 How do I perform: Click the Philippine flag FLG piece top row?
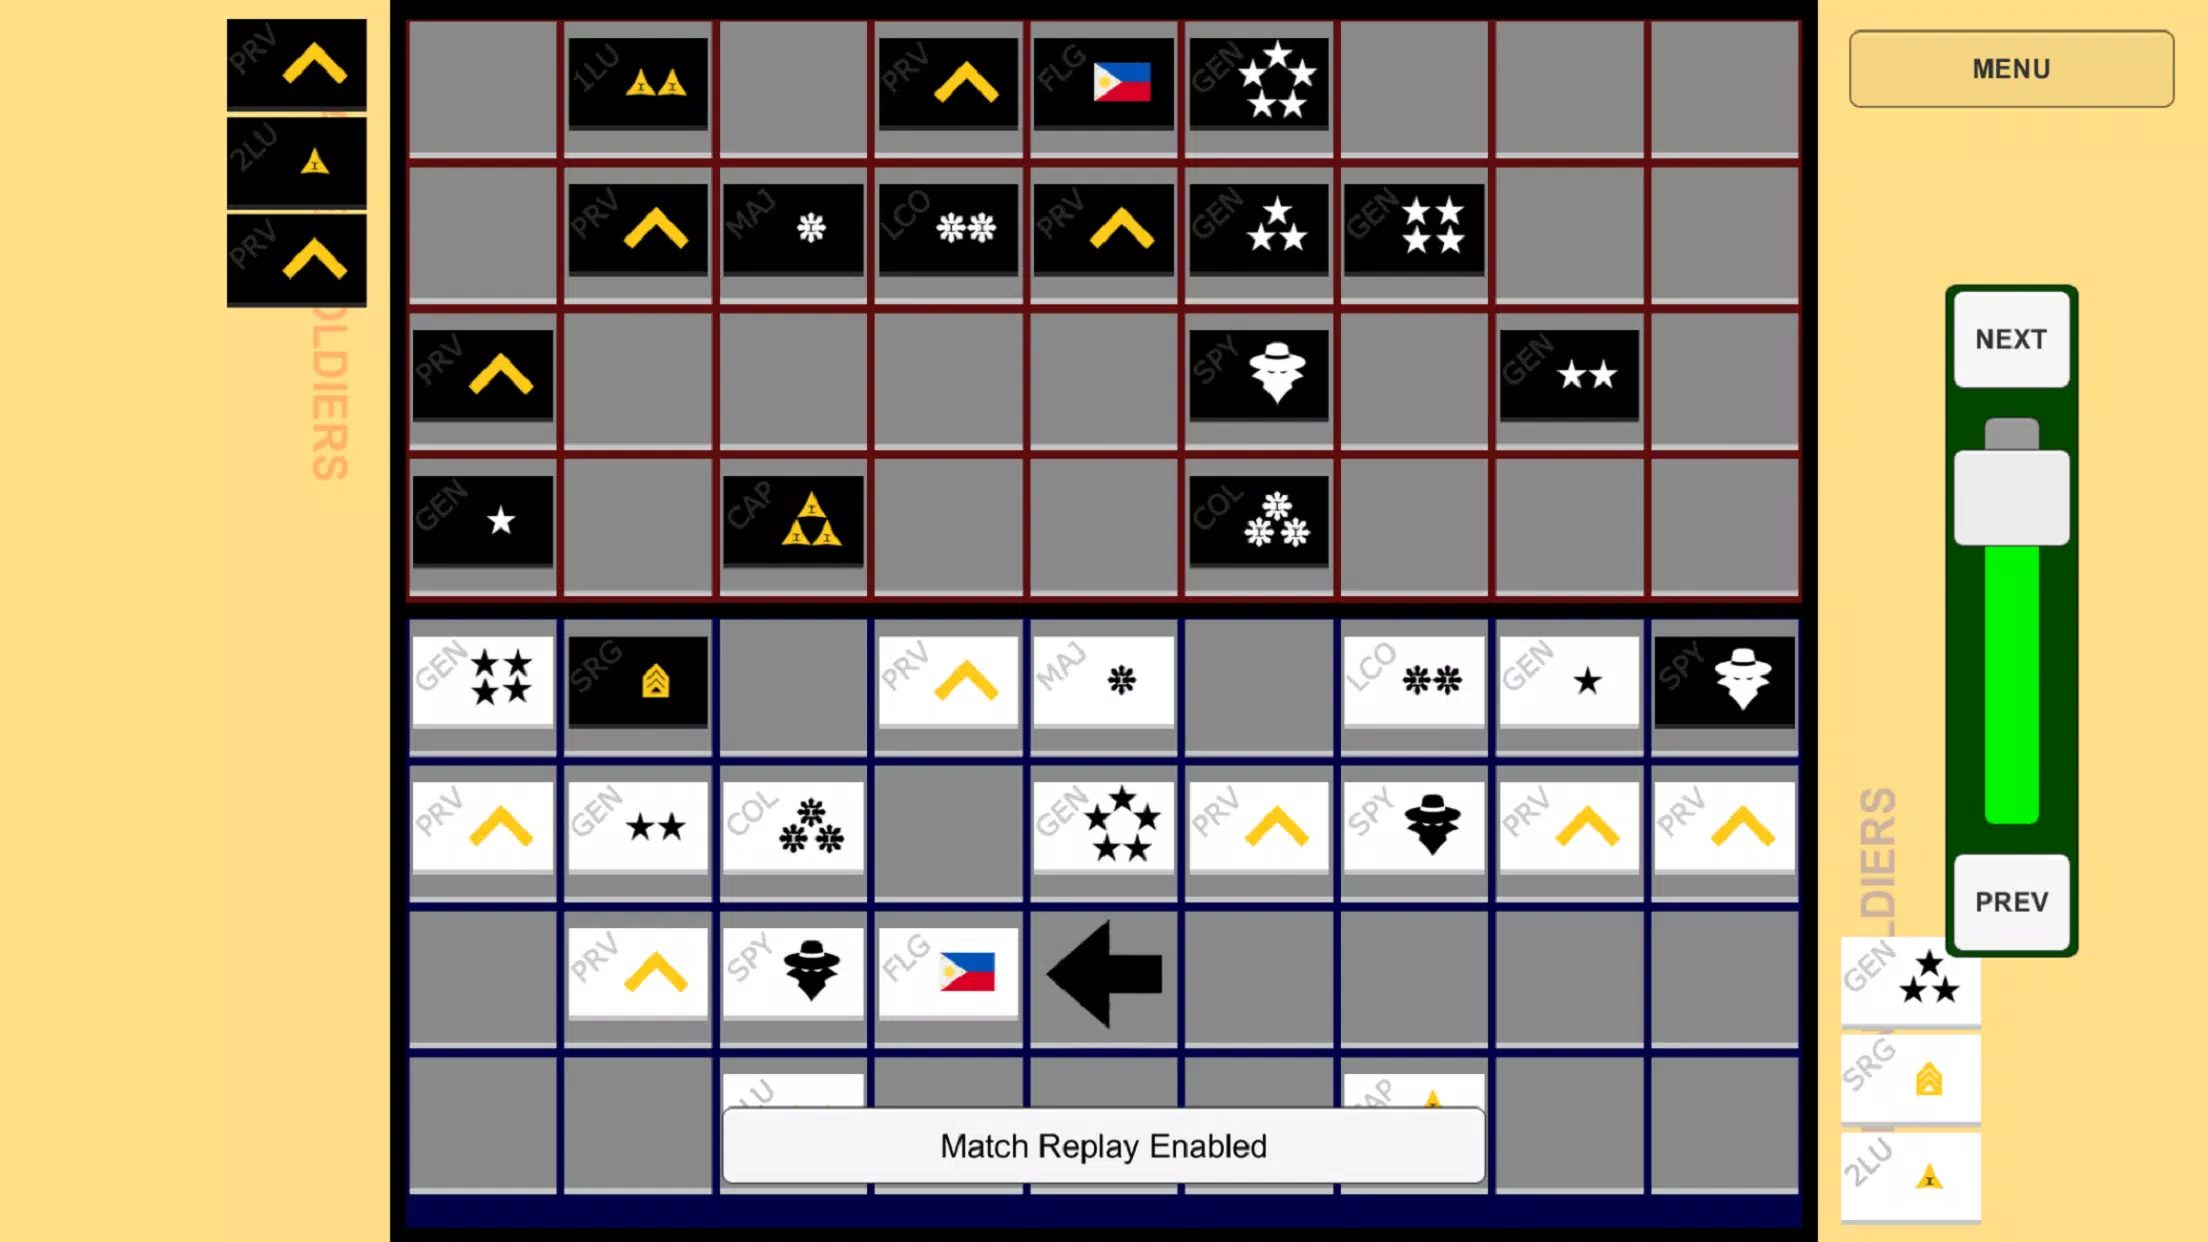point(1104,83)
